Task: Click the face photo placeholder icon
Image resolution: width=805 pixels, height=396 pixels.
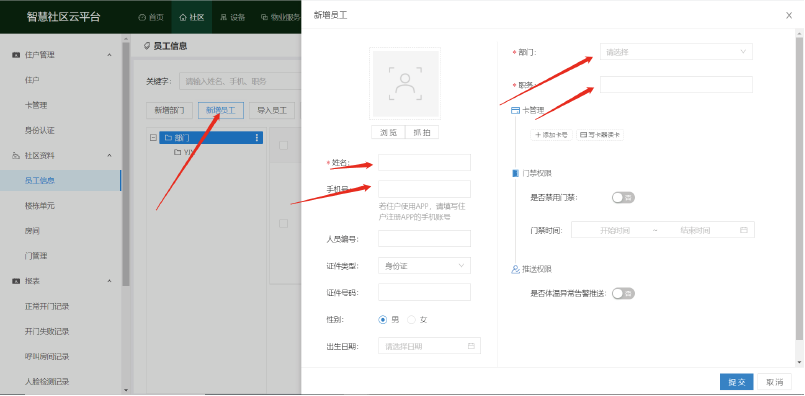Action: click(x=405, y=83)
